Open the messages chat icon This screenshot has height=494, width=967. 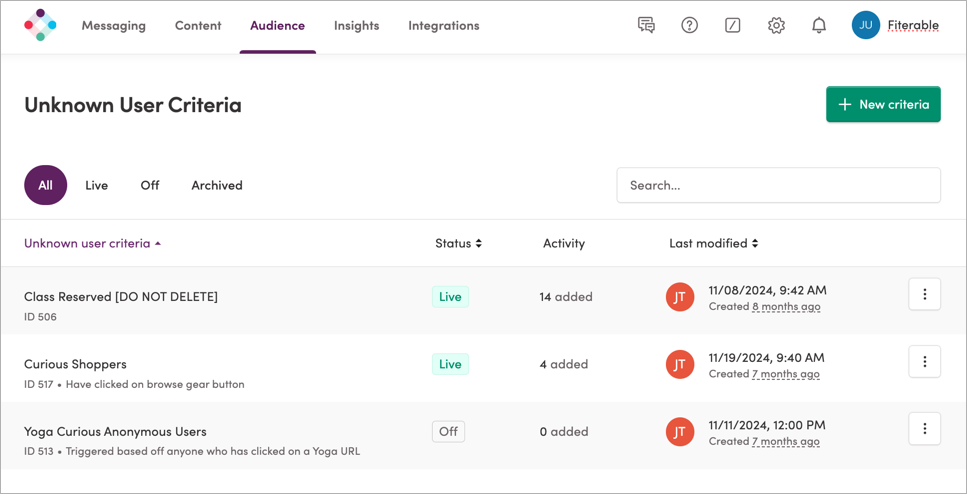(646, 25)
